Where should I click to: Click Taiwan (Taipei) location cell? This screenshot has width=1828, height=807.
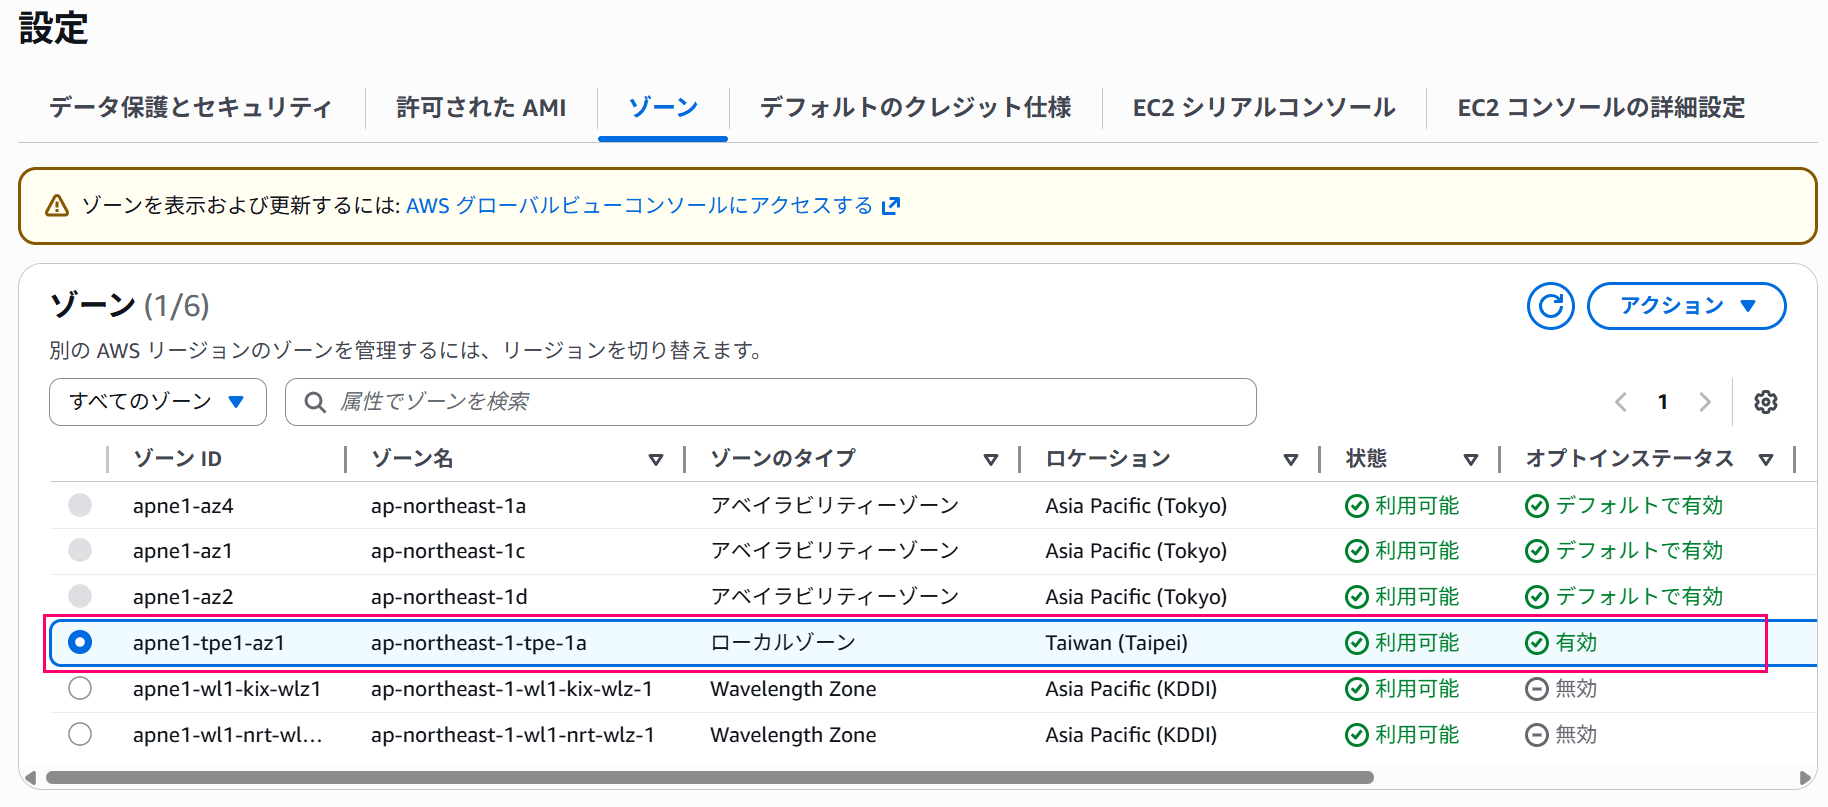coord(1117,643)
